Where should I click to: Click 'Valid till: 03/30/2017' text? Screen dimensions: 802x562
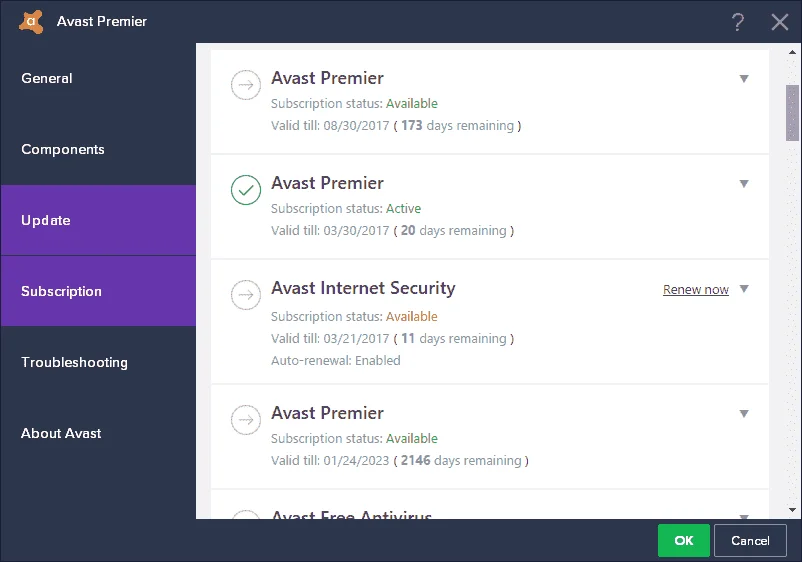click(330, 231)
